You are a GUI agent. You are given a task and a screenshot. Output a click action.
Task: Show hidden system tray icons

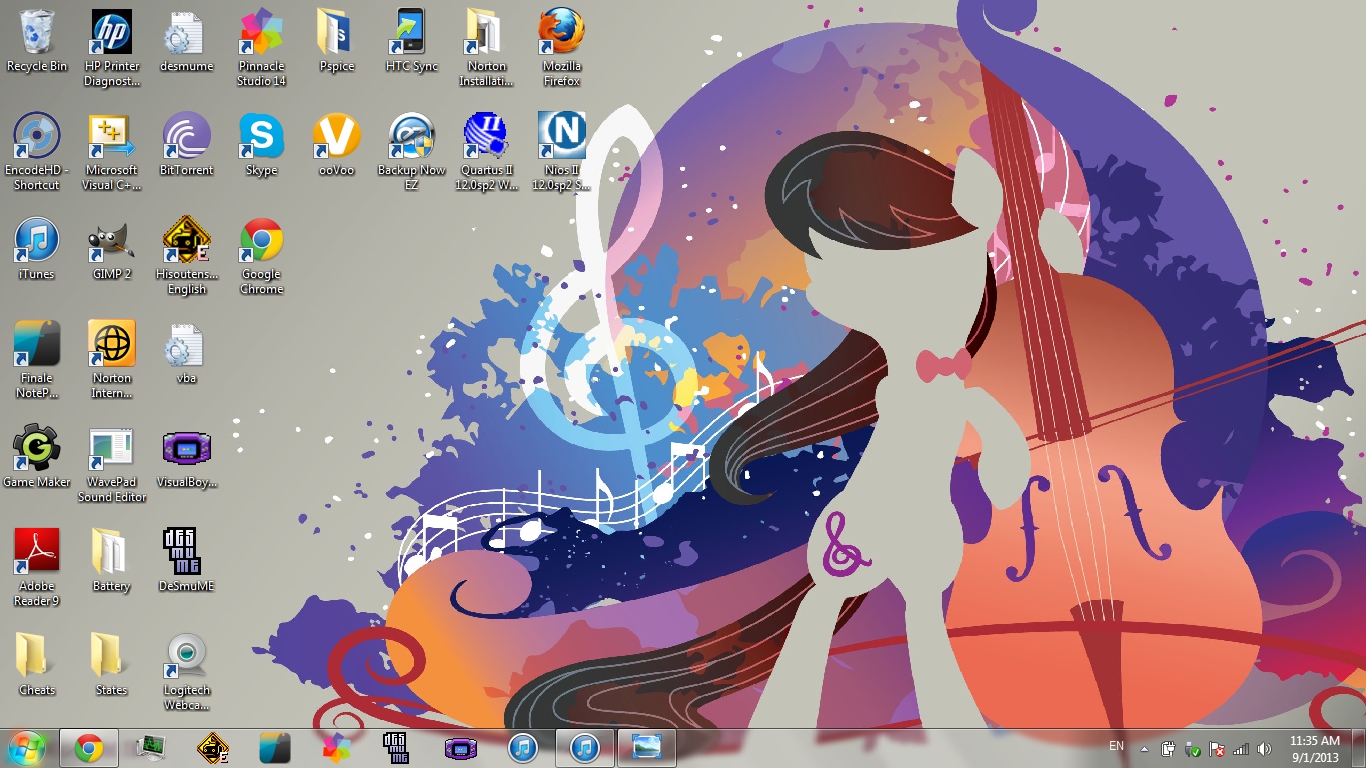tap(1144, 748)
